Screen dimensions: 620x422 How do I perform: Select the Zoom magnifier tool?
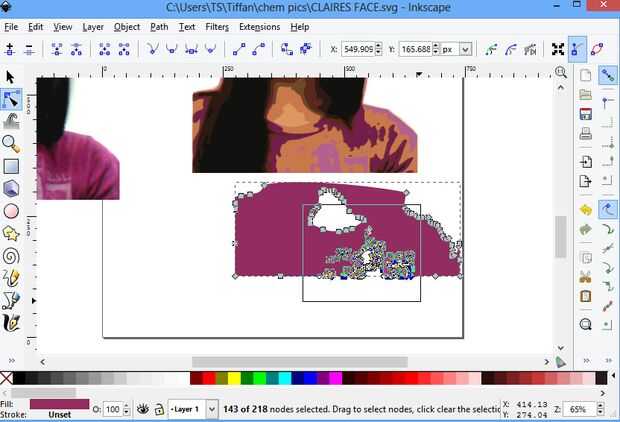pyautogui.click(x=11, y=144)
